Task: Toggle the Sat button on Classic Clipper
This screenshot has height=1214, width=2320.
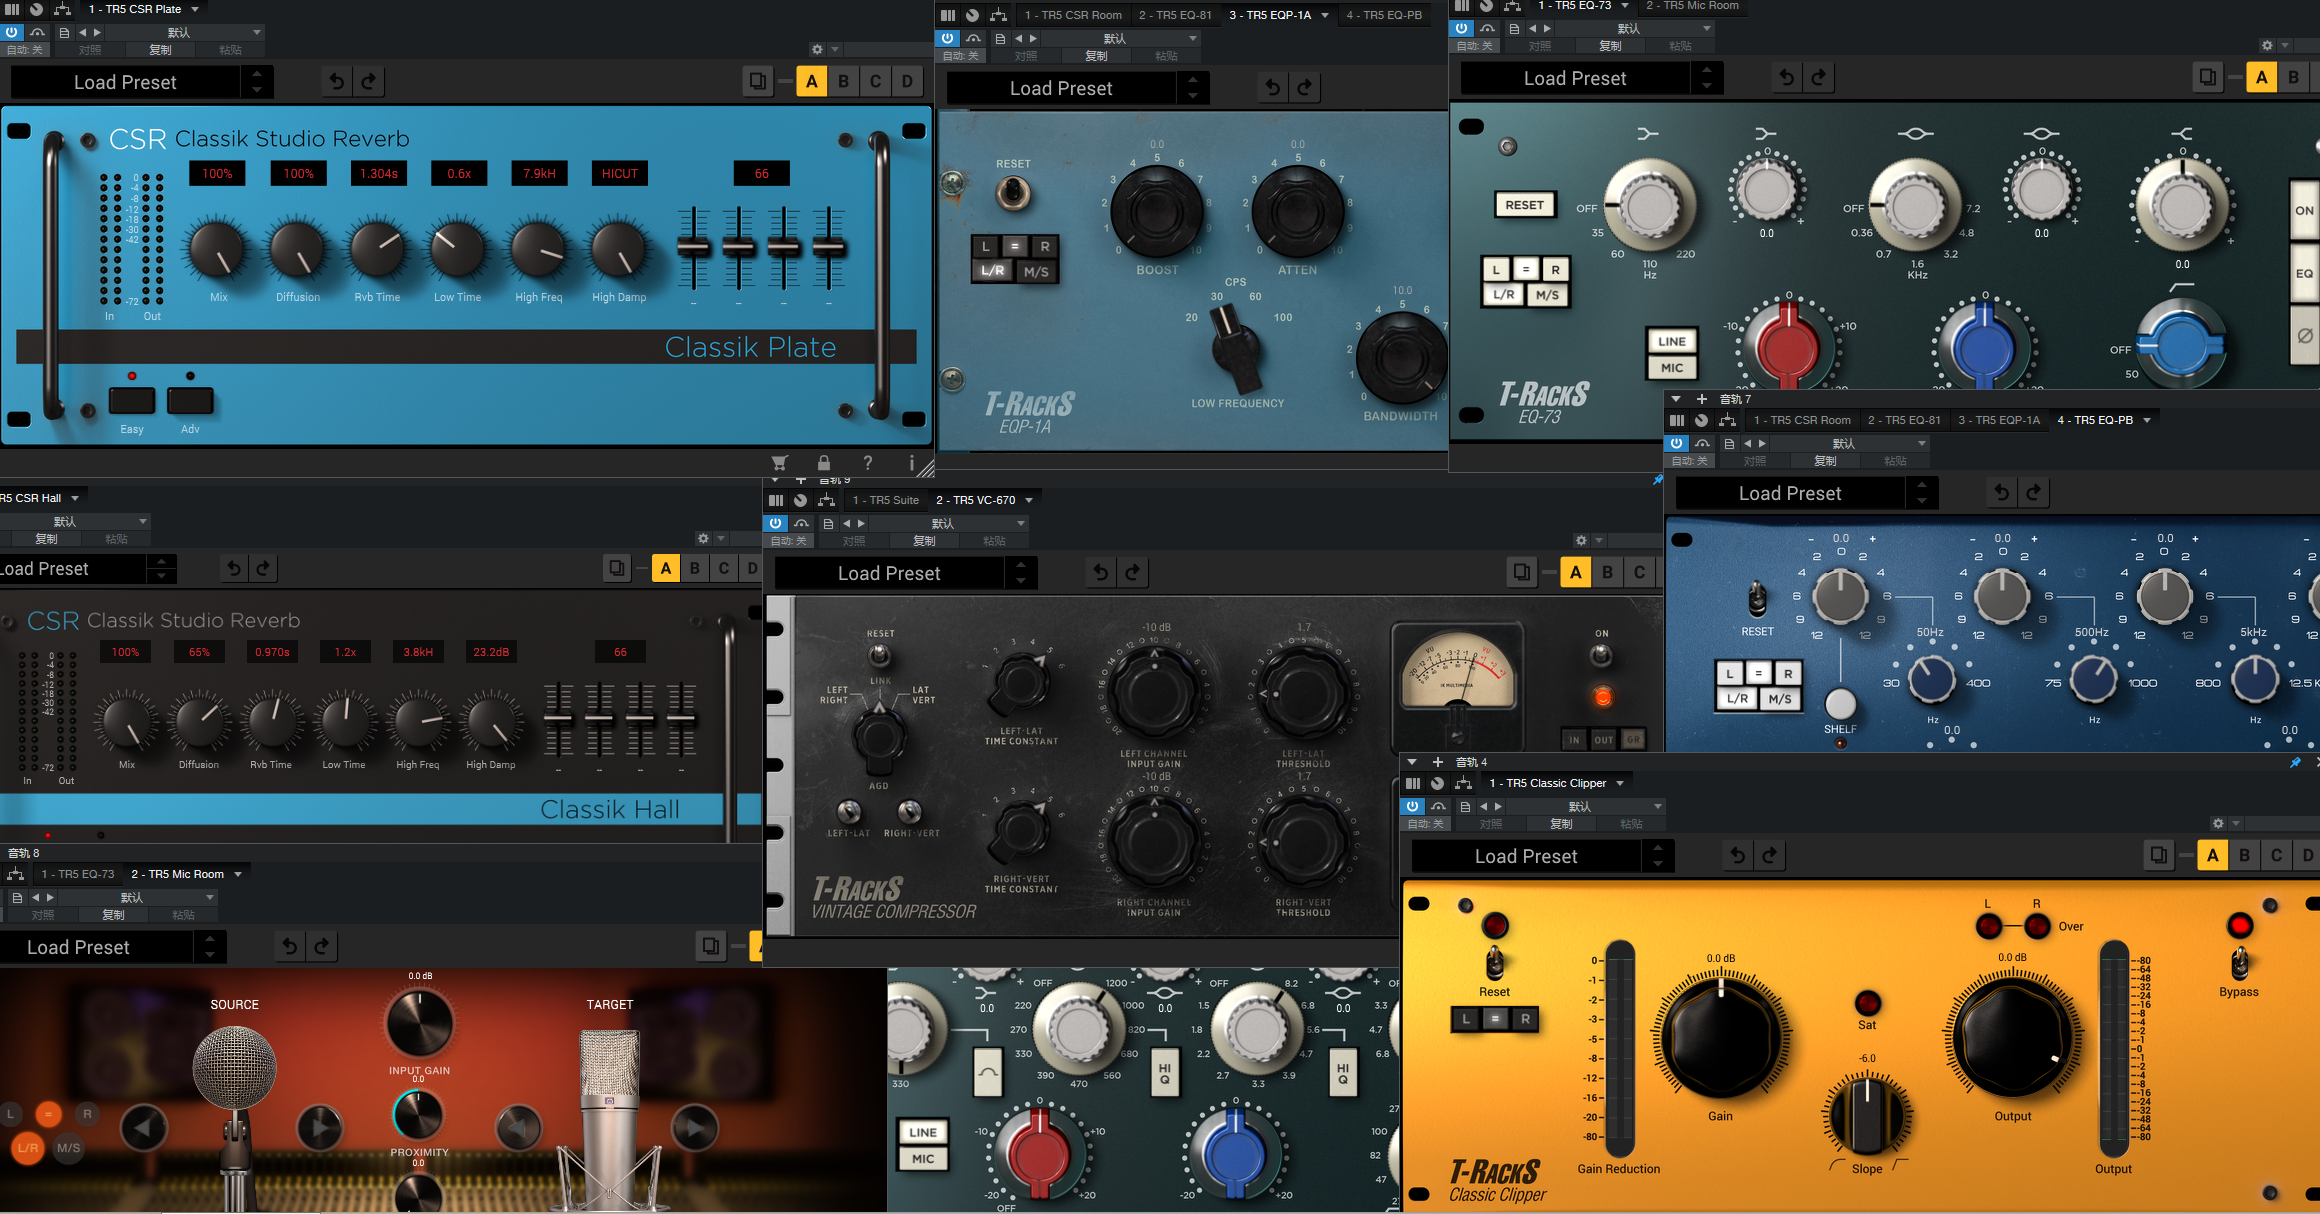Action: coord(1867,1002)
